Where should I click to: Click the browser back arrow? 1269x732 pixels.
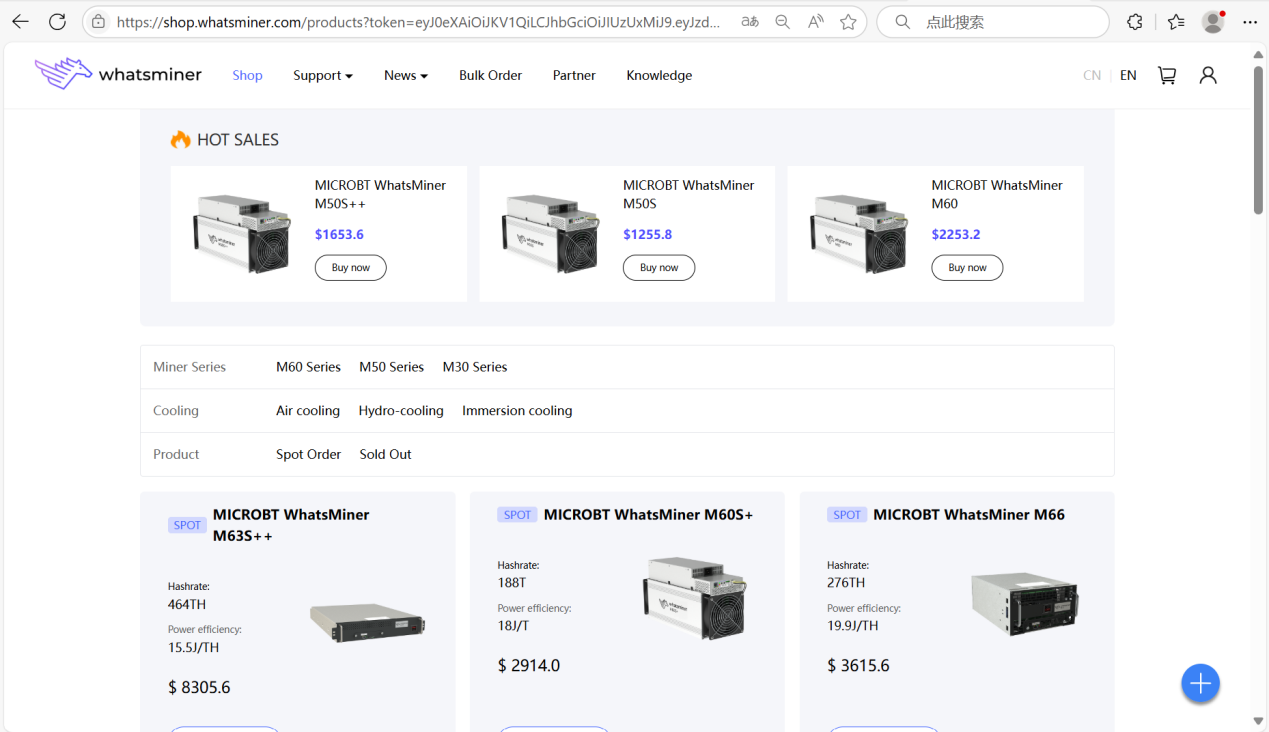click(x=20, y=21)
